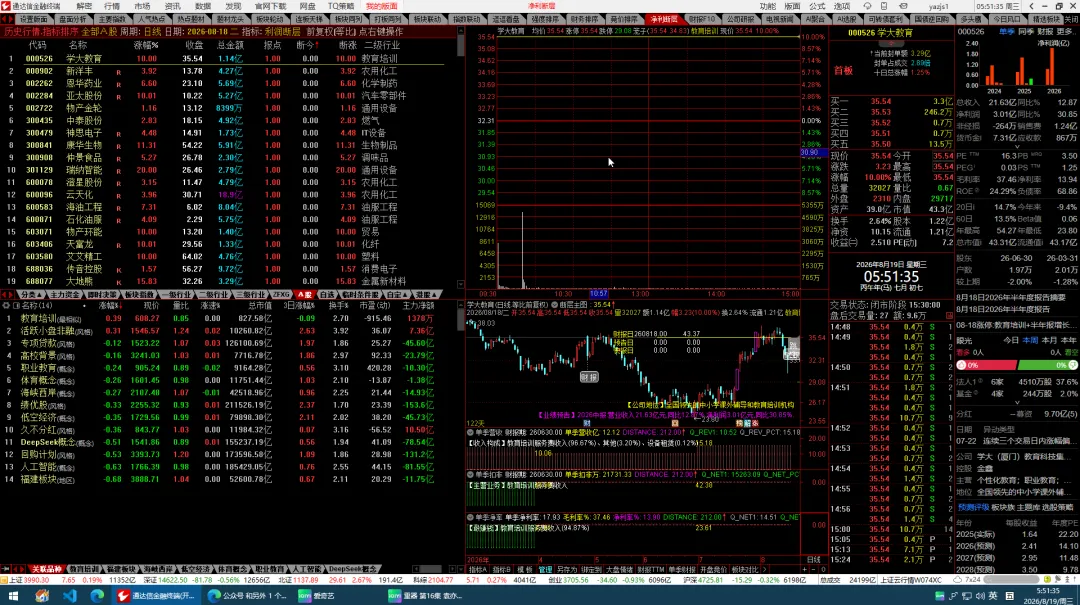The width and height of the screenshot is (1080, 605).
Task: Click the 10:57 time marker on intraday chart
Action: tap(599, 294)
